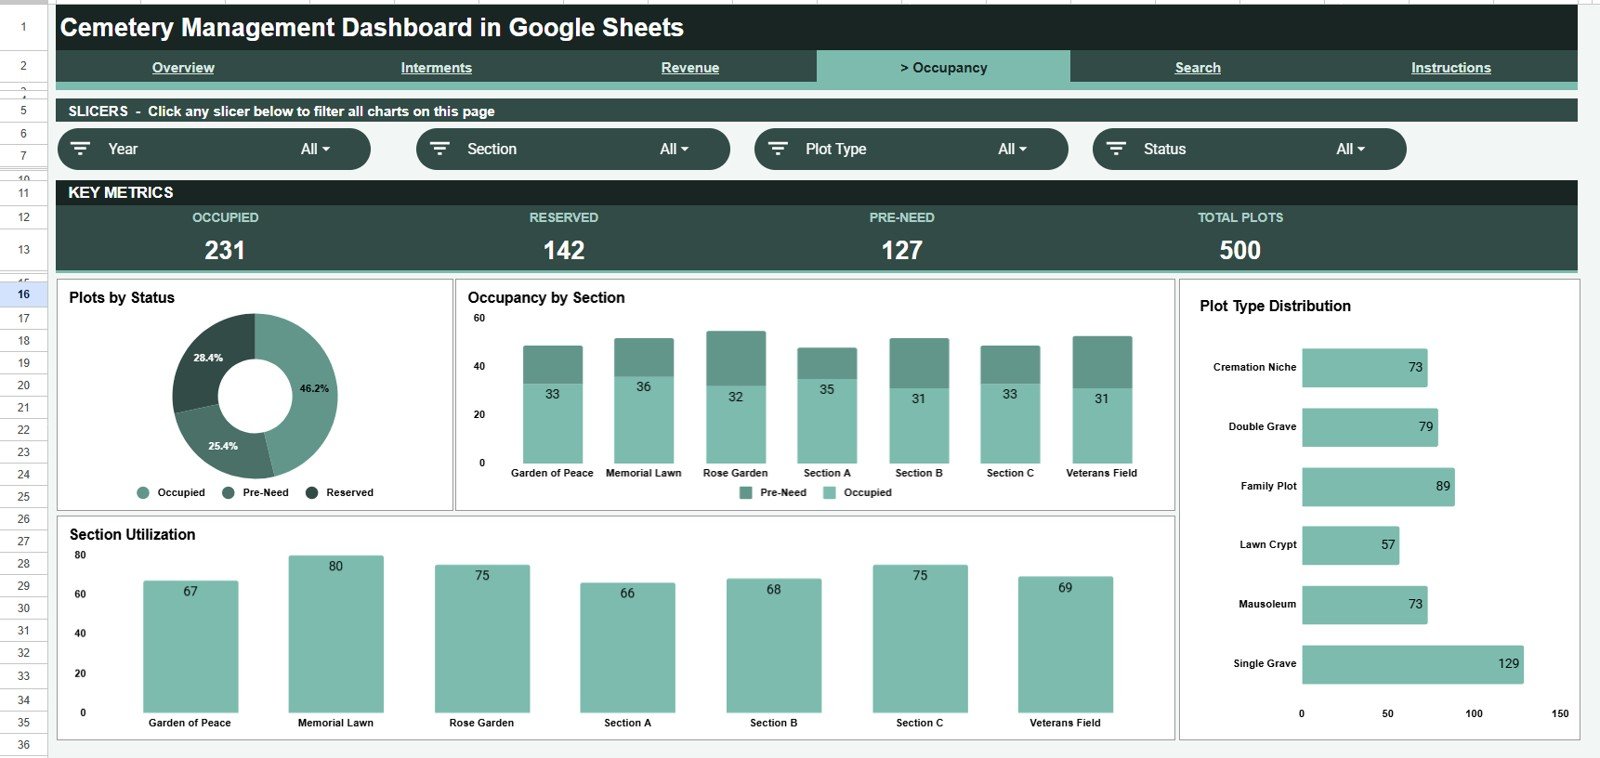This screenshot has width=1600, height=758.
Task: Click the Section A occupied segment labeled 35
Action: (827, 421)
